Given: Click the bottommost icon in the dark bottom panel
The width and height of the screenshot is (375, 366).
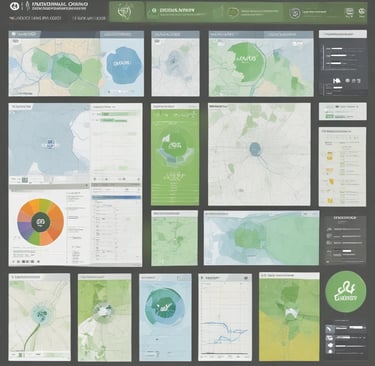Looking at the screenshot, I should pos(330,352).
